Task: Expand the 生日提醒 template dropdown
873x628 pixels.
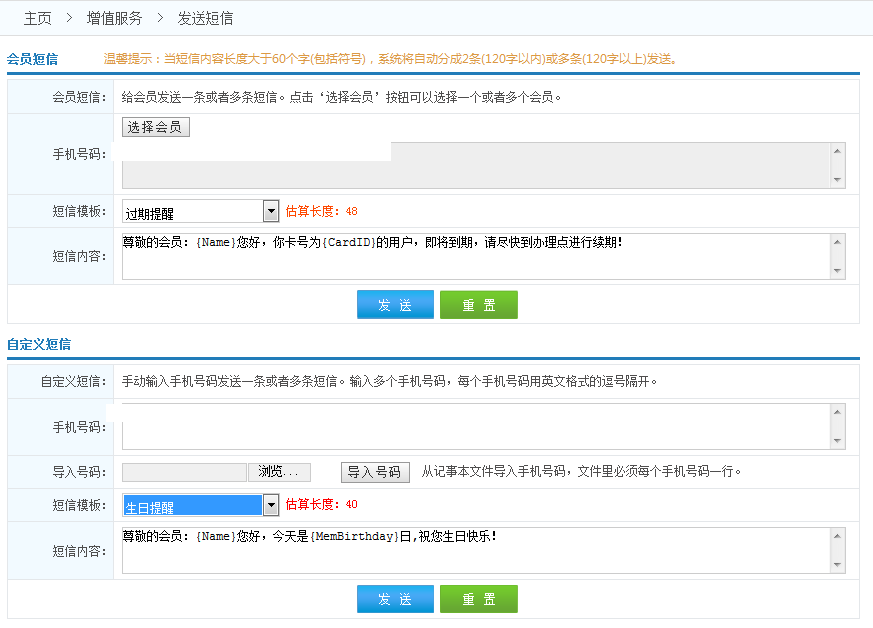Action: click(x=270, y=505)
